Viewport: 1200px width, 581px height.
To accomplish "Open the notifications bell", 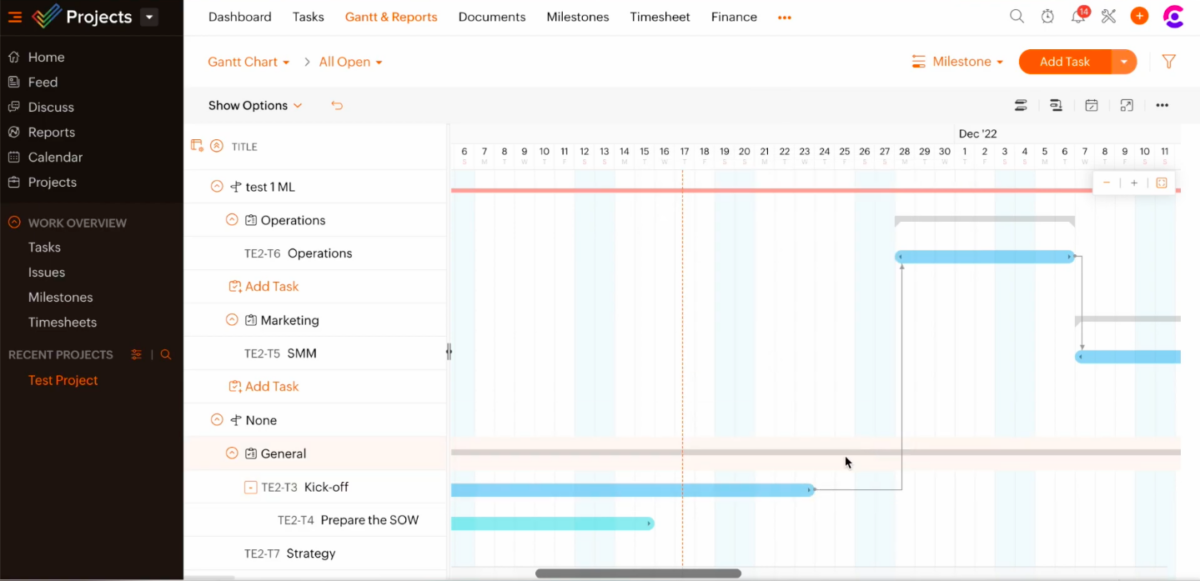I will point(1078,16).
